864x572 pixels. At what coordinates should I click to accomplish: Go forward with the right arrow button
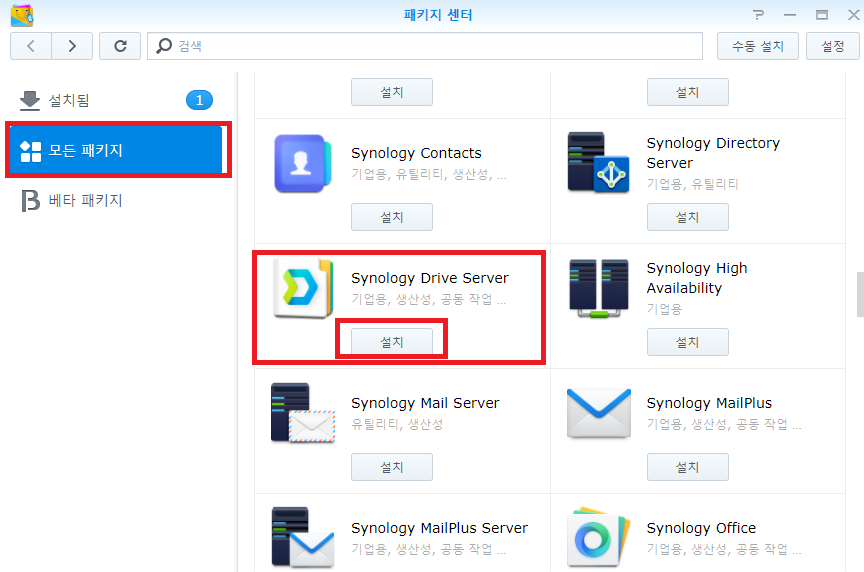(x=72, y=46)
